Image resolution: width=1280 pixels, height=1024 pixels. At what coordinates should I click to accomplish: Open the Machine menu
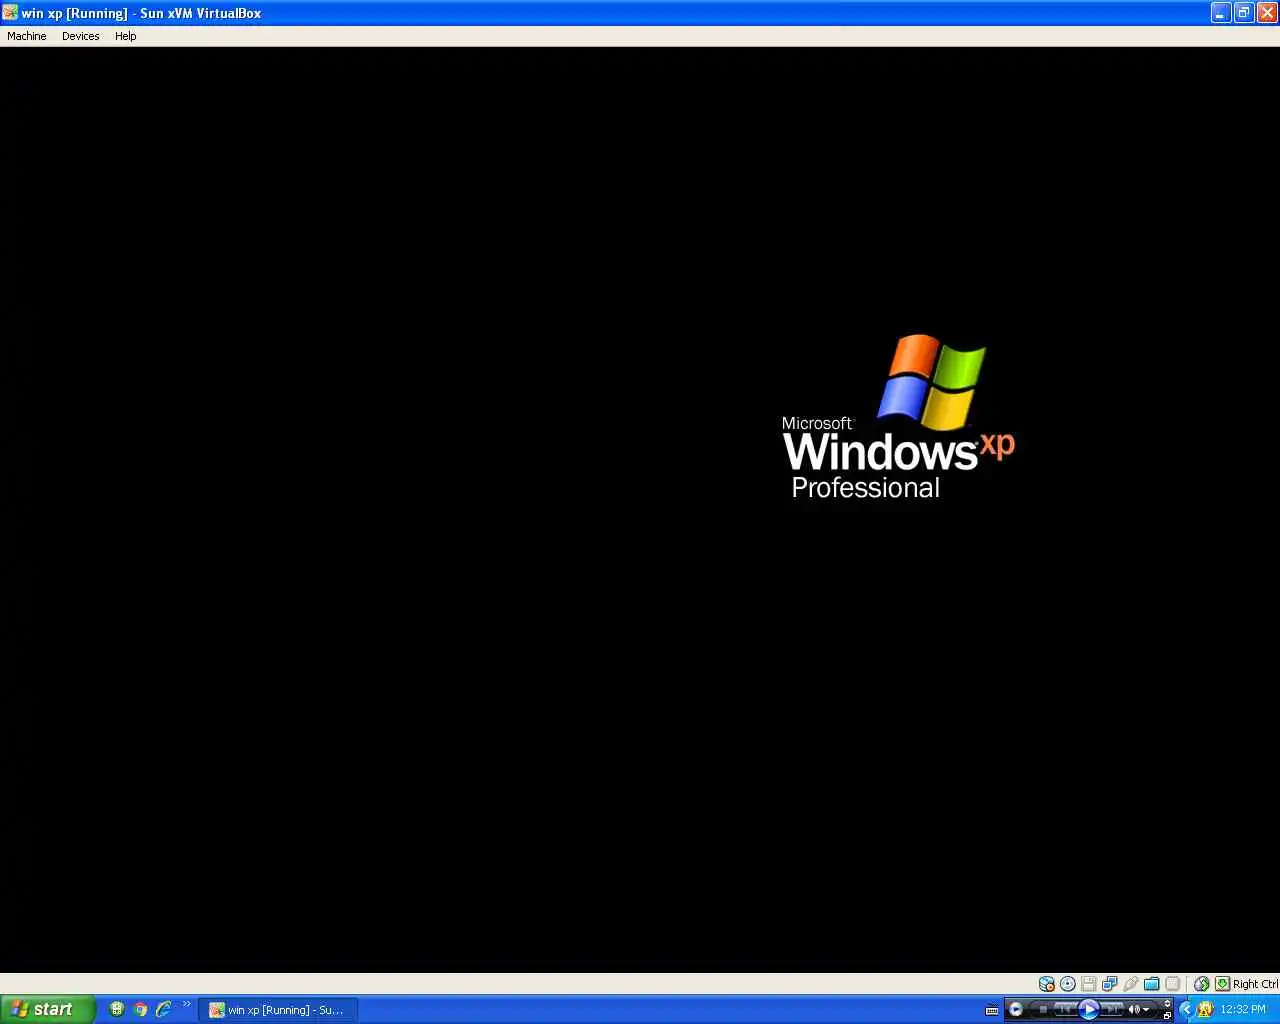(27, 36)
